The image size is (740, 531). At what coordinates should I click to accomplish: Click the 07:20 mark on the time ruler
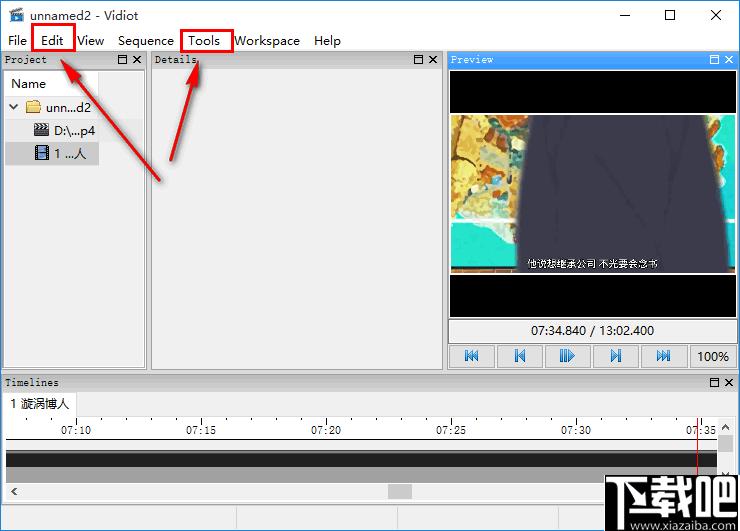point(326,430)
